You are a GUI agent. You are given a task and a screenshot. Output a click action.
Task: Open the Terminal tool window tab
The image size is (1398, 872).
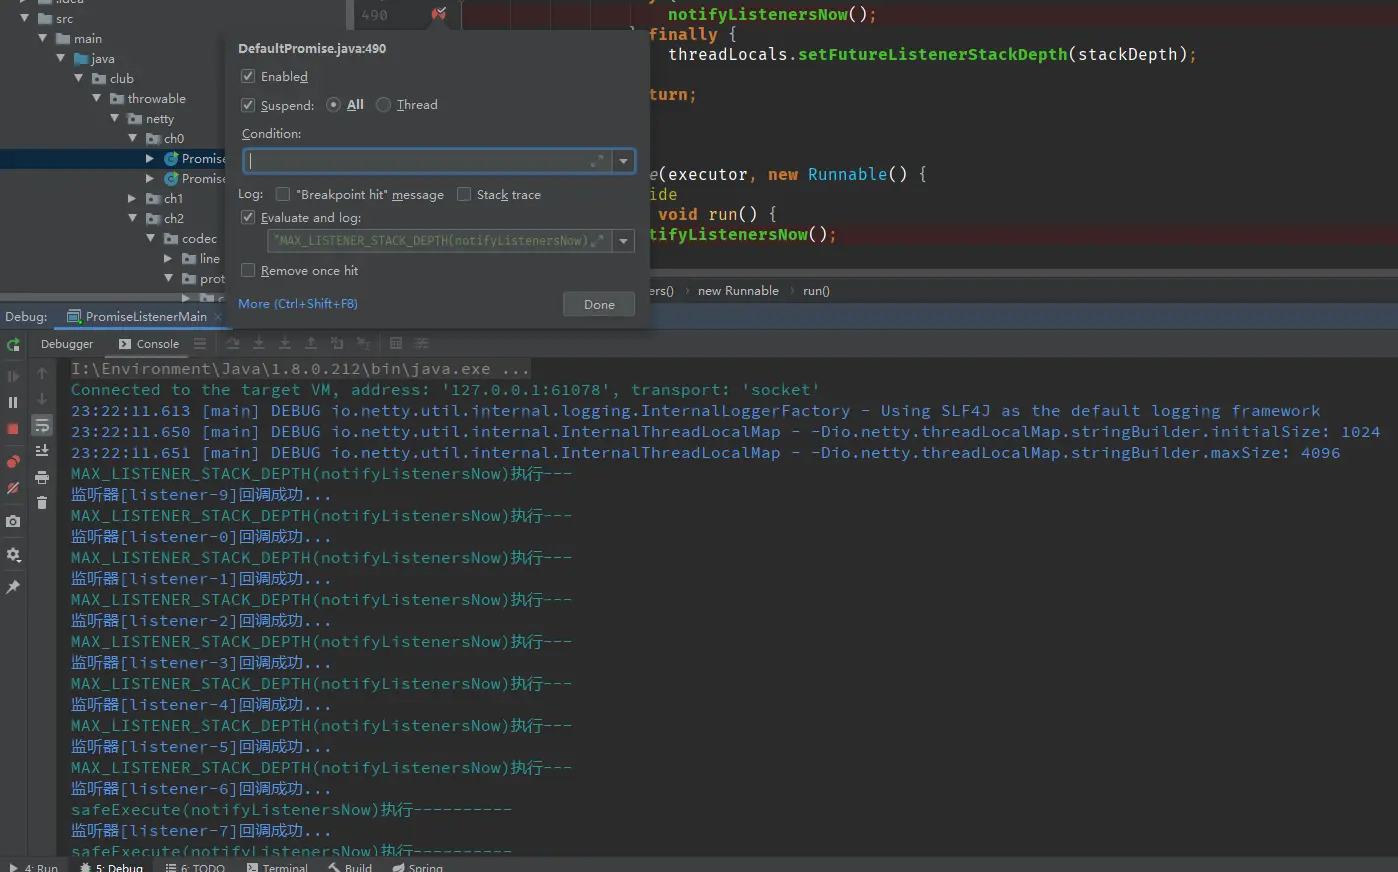(278, 867)
